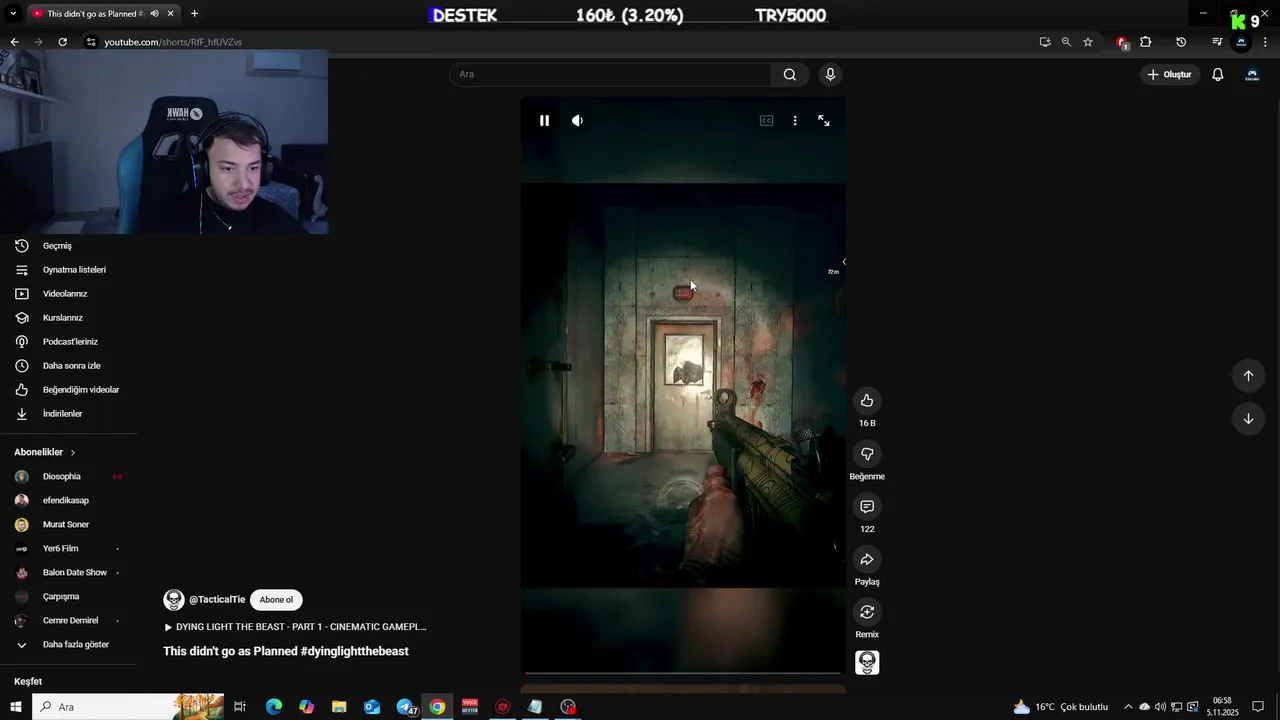Viewport: 1280px width, 720px height.
Task: Select the This didn't go as Planned tab
Action: pyautogui.click(x=96, y=14)
